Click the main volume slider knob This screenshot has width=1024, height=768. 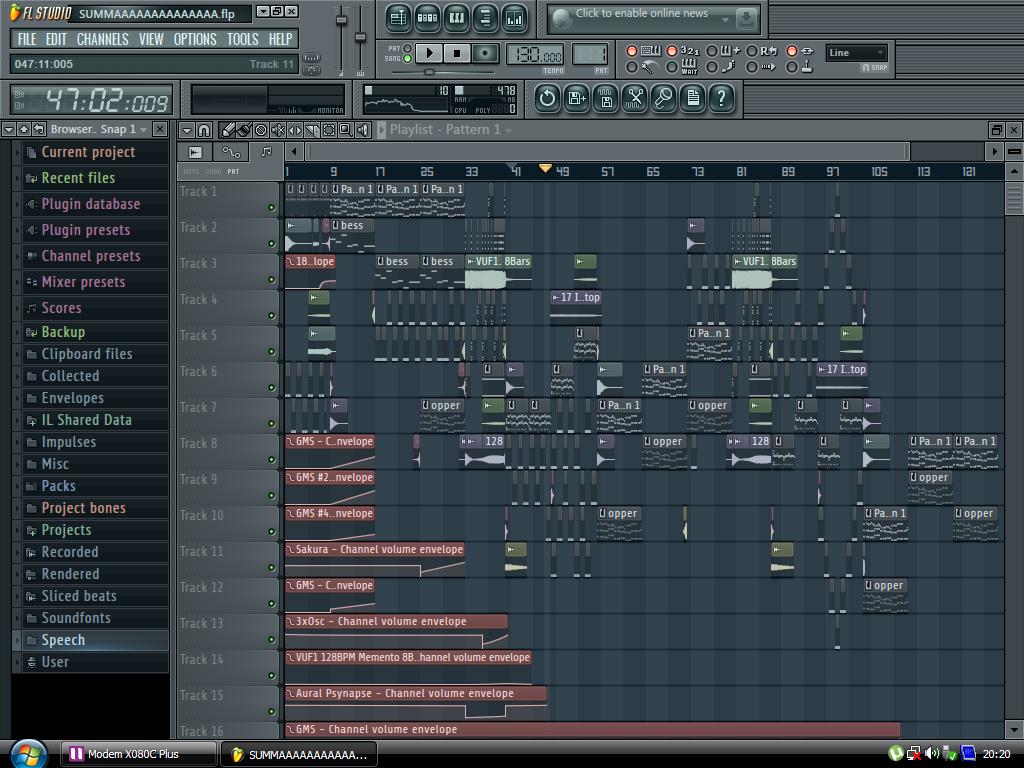click(341, 20)
